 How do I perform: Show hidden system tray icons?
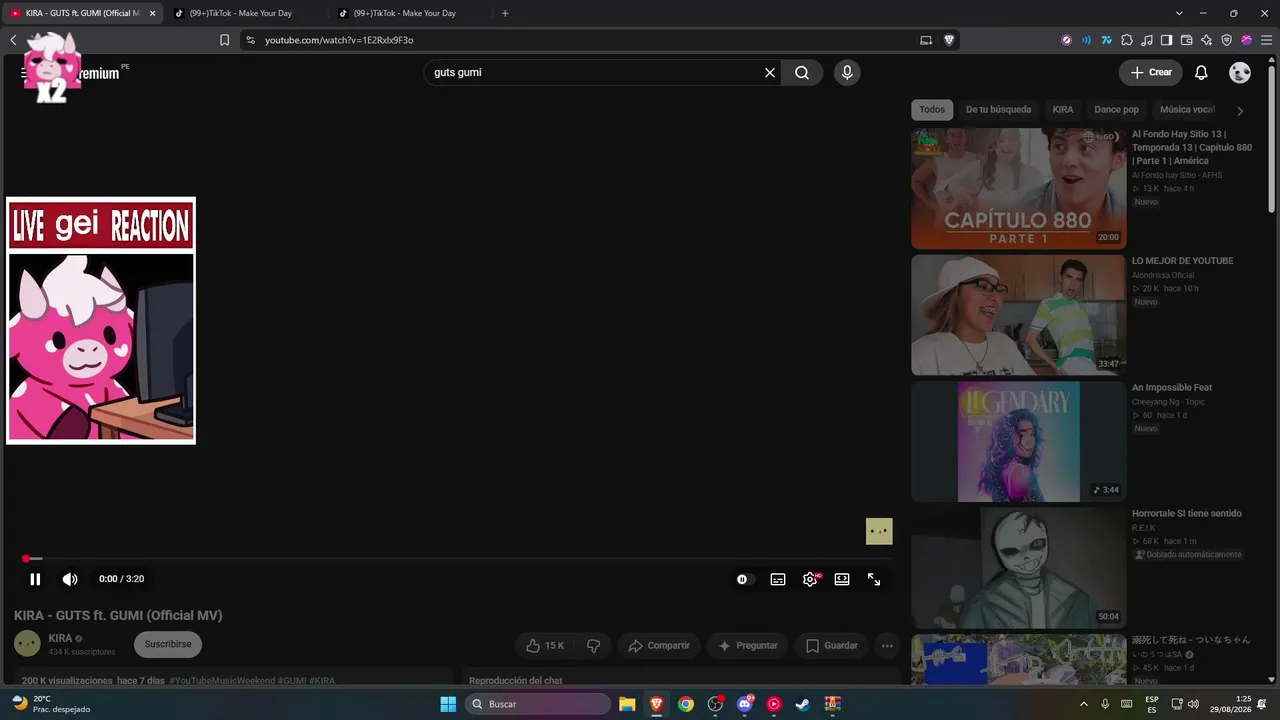point(1084,704)
